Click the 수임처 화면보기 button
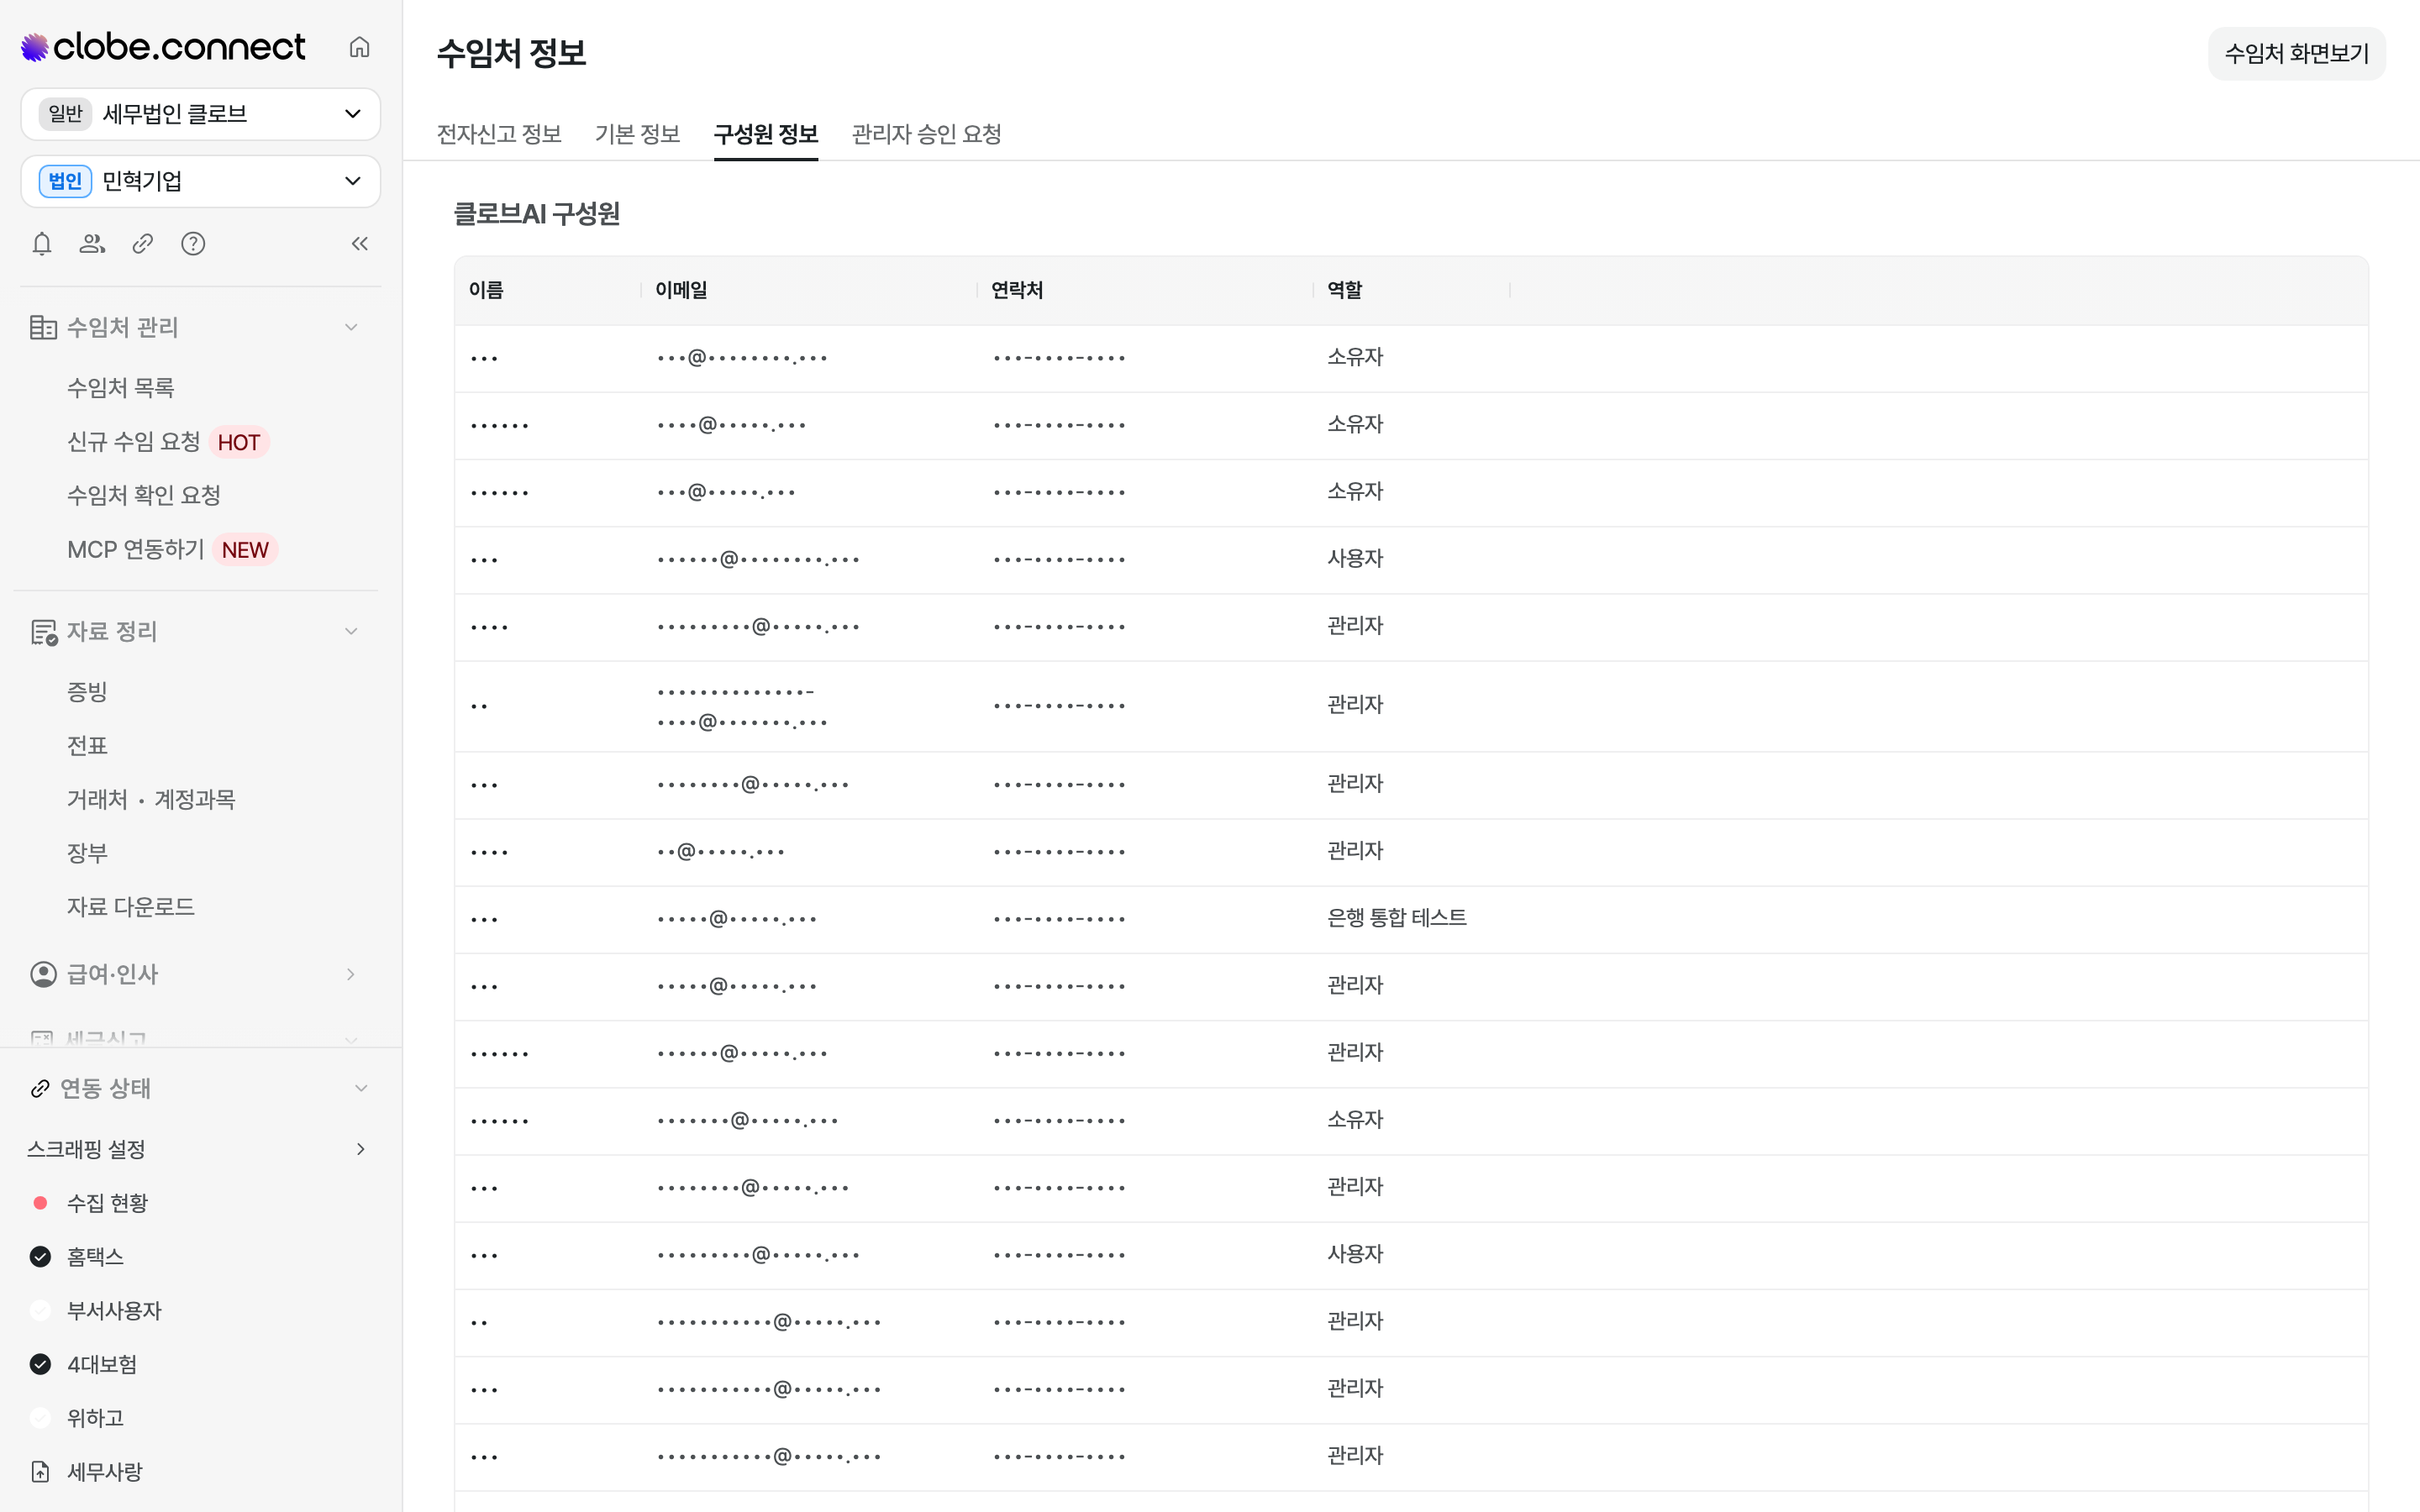The height and width of the screenshot is (1512, 2420). coord(2296,53)
